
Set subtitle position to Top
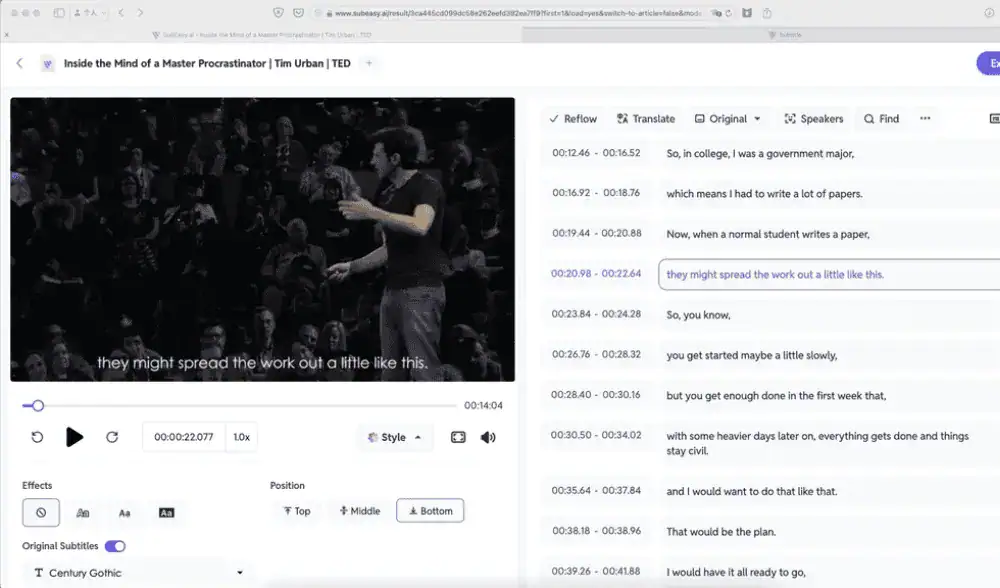tap(297, 511)
